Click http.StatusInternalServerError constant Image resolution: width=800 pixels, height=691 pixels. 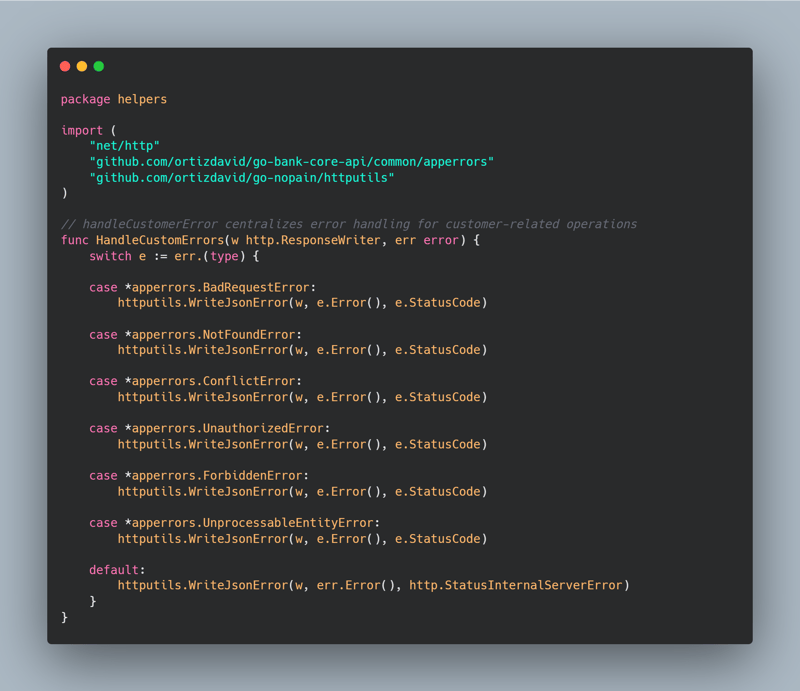coord(516,585)
